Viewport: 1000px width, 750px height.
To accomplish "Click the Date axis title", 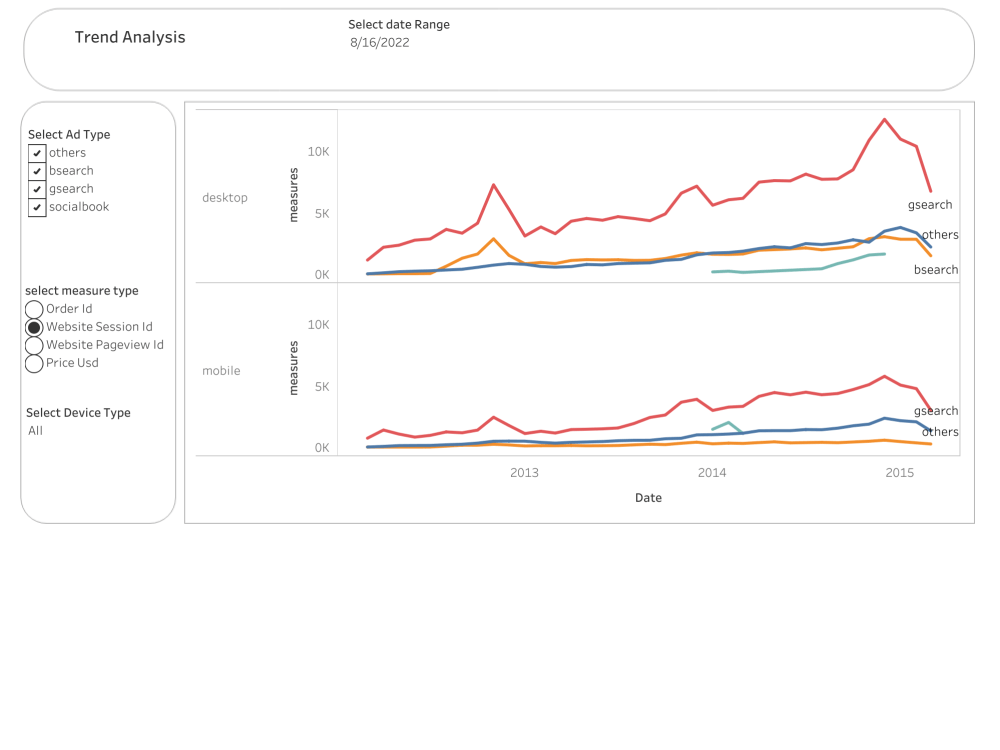I will (x=648, y=498).
